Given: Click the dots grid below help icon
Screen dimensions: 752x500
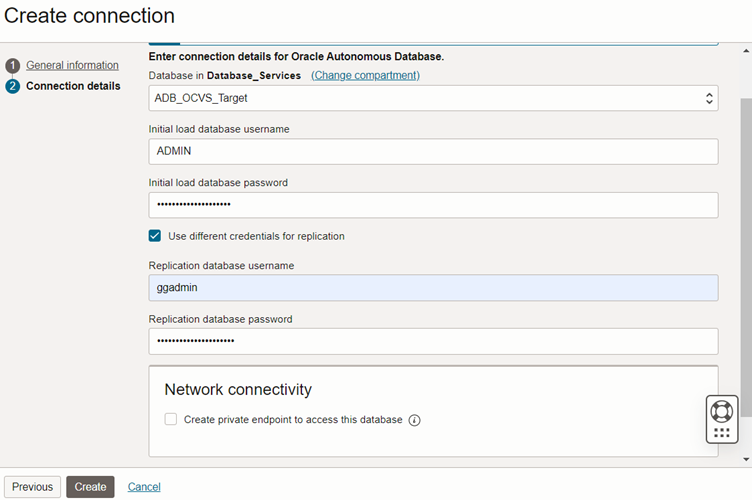Looking at the screenshot, I should coord(721,433).
